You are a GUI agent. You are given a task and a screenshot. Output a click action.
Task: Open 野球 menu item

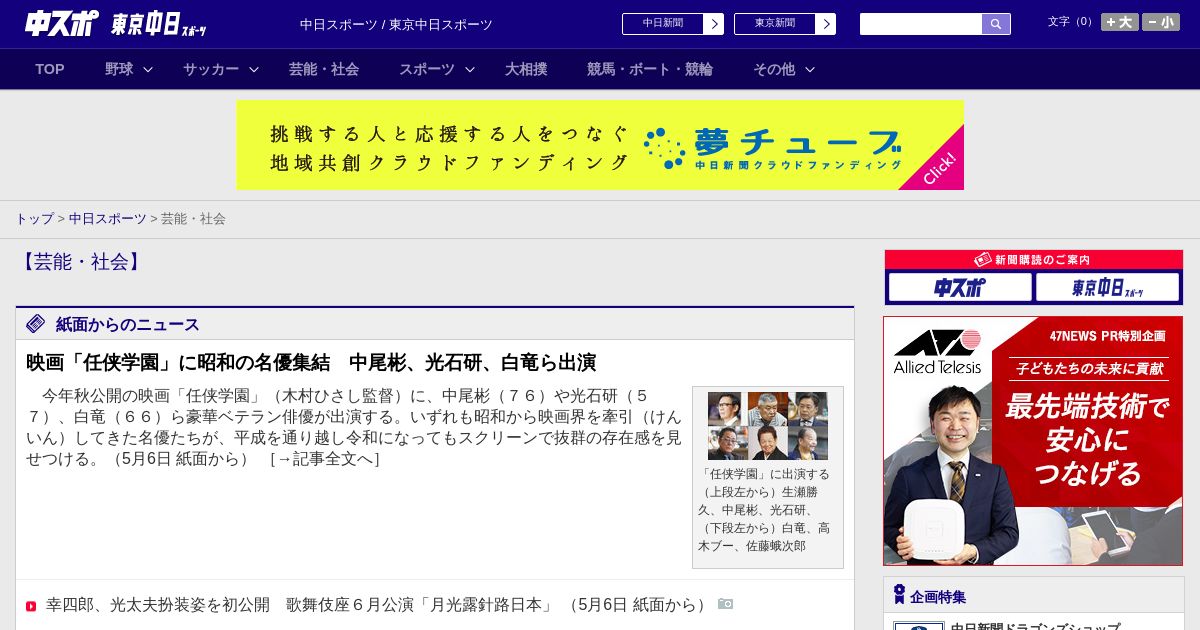pos(119,69)
